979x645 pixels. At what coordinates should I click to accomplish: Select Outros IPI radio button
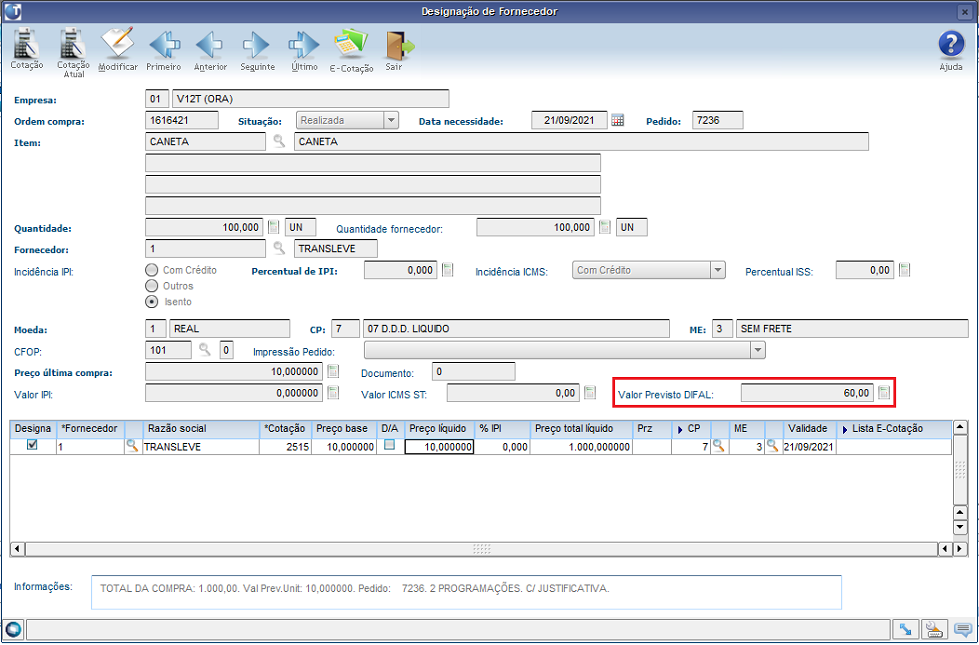coord(151,286)
